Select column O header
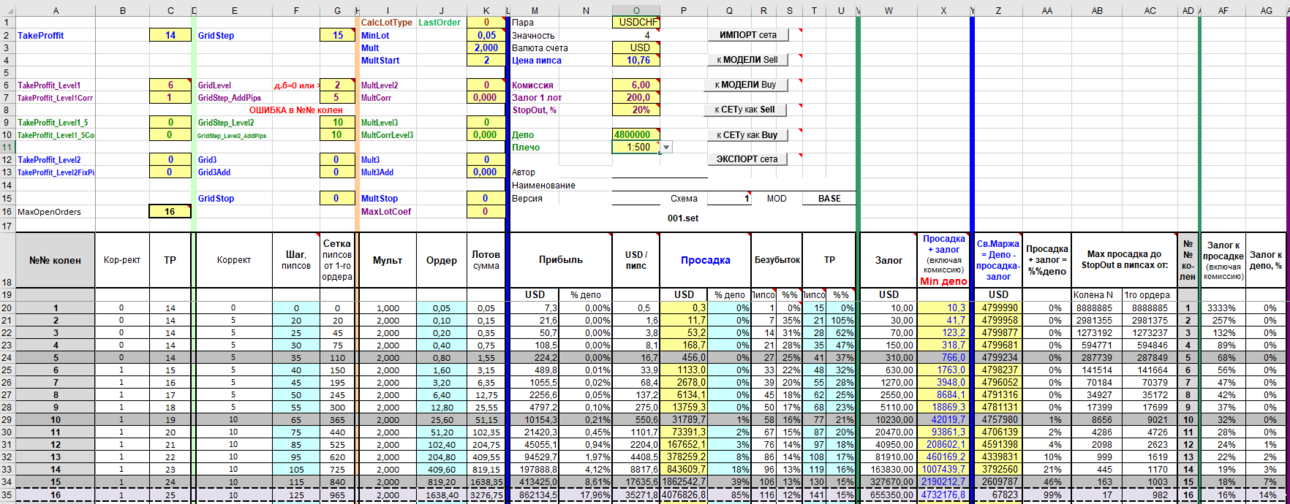Screen dimensions: 1290x504 click(x=636, y=9)
